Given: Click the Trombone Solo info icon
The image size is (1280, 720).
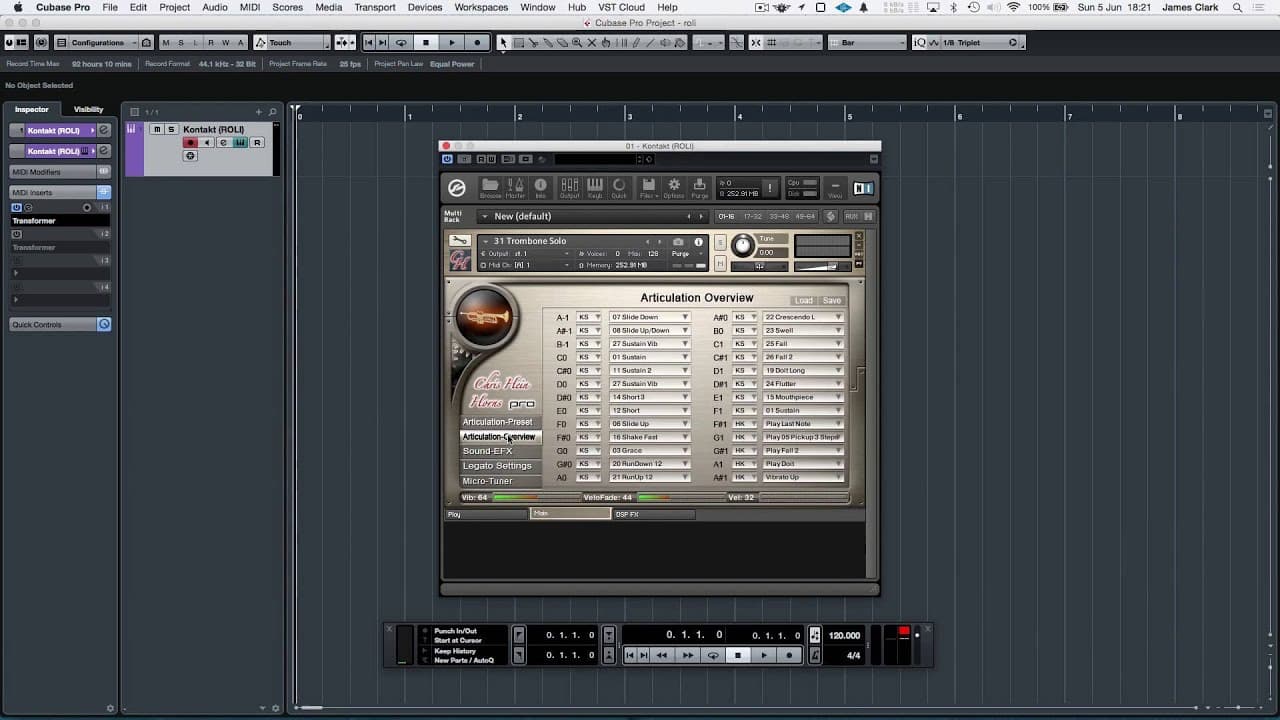Looking at the screenshot, I should click(x=698, y=241).
